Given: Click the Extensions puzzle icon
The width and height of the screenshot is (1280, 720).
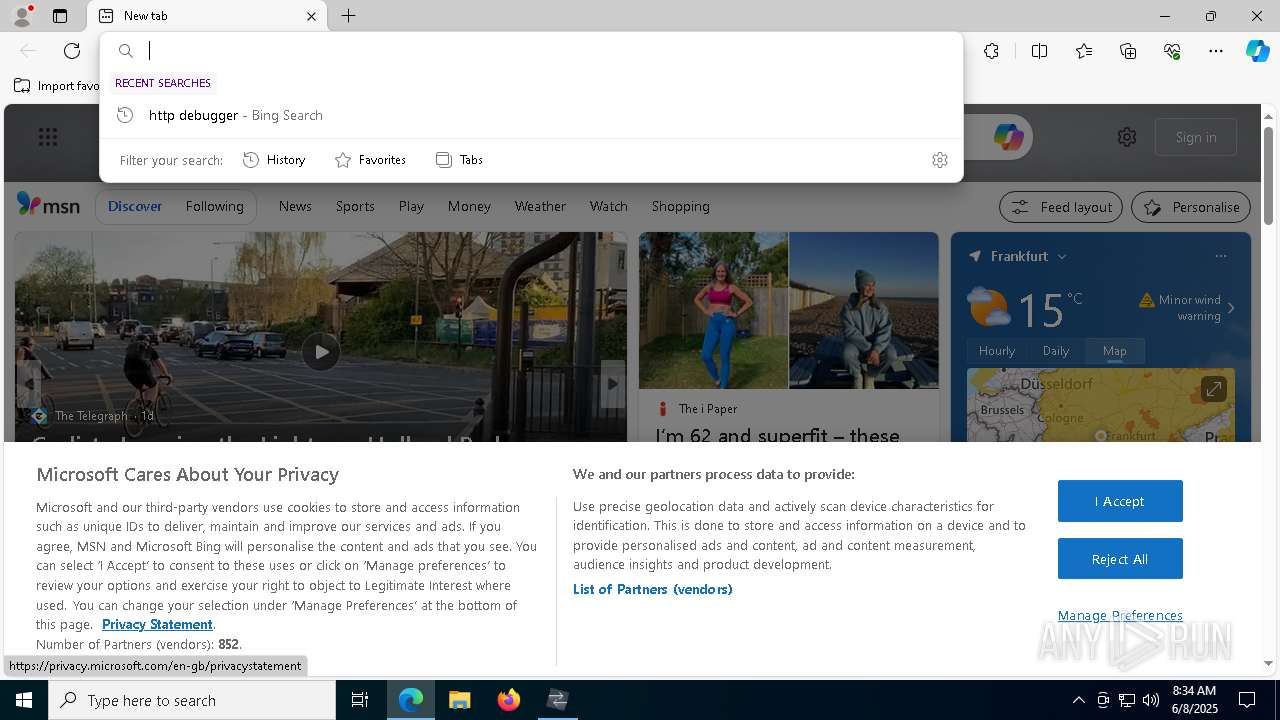Looking at the screenshot, I should (991, 51).
